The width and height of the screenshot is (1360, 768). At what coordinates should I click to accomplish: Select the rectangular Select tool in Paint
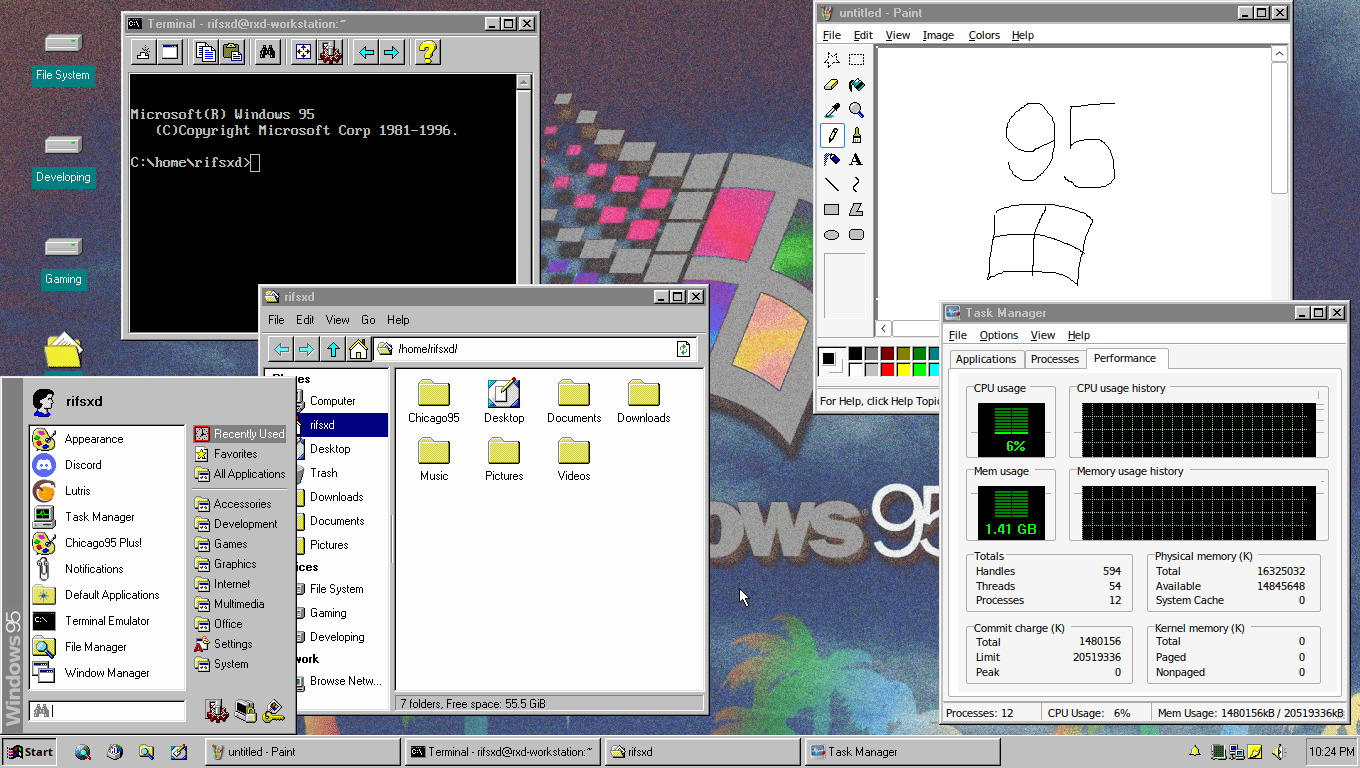(857, 60)
